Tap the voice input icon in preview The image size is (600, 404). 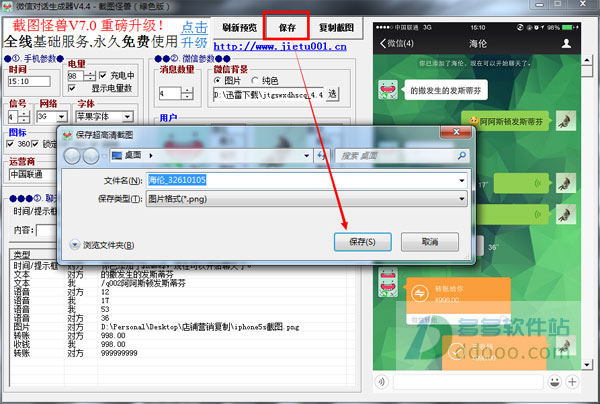(x=382, y=381)
